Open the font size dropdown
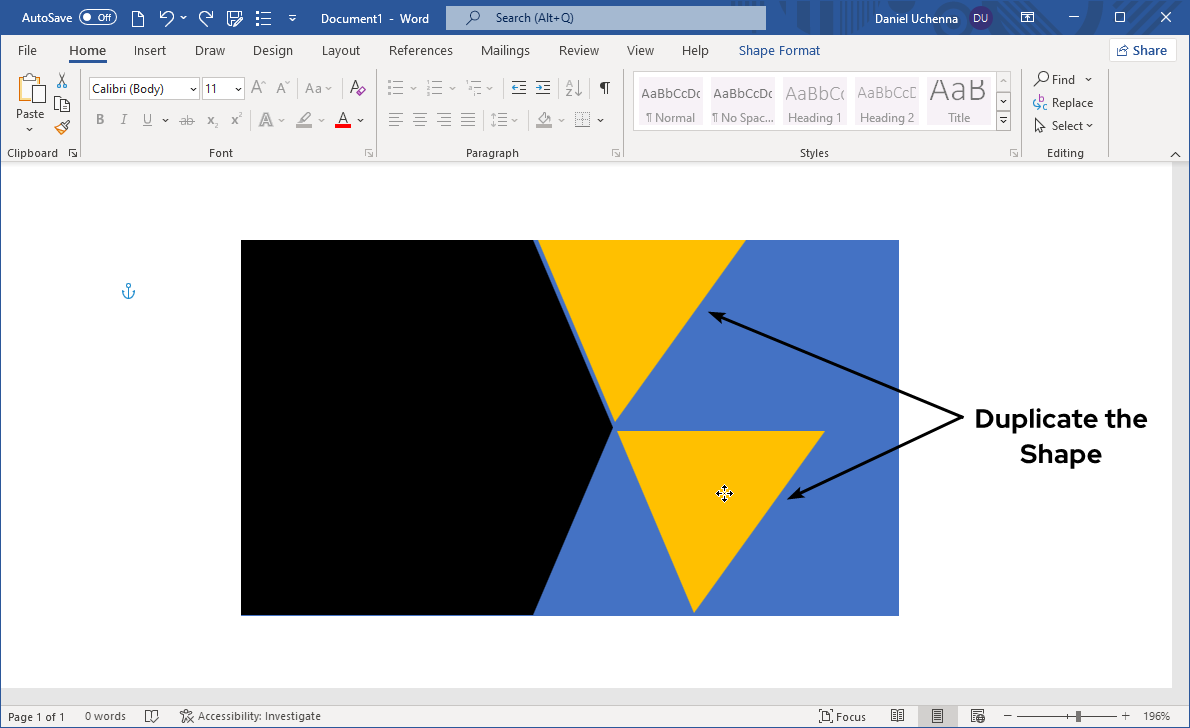The image size is (1190, 728). (238, 89)
